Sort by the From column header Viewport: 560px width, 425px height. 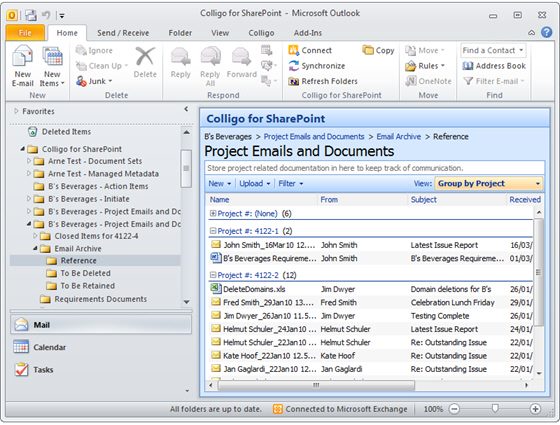(329, 199)
